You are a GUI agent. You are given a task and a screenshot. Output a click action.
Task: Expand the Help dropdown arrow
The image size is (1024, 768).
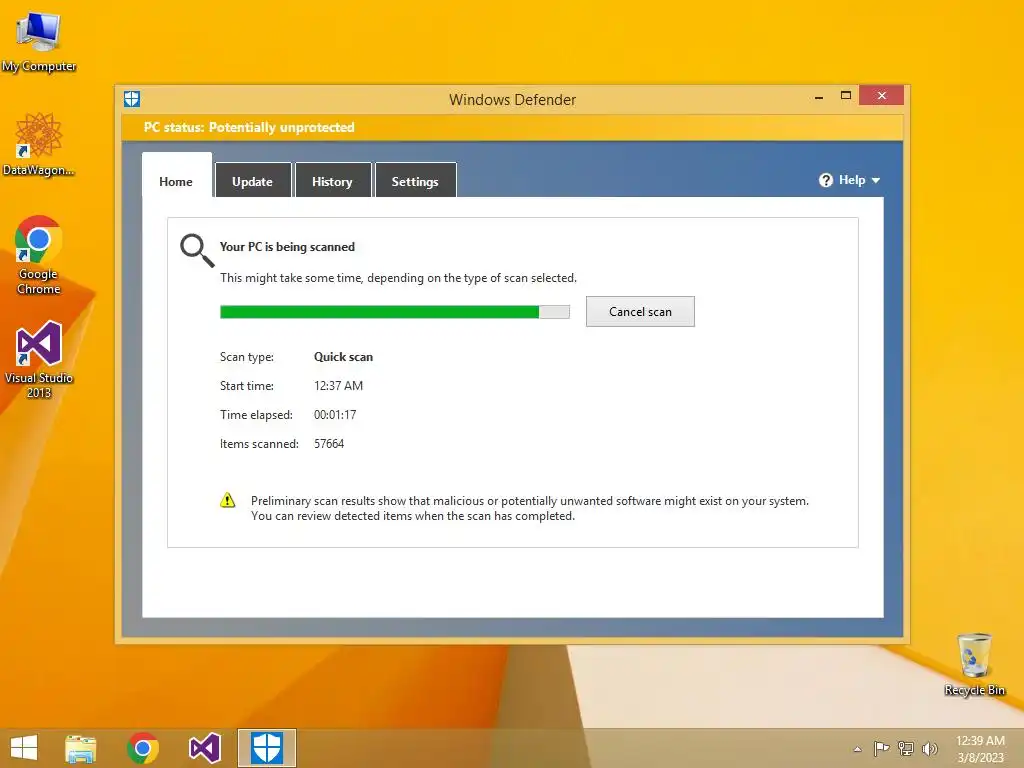click(876, 180)
